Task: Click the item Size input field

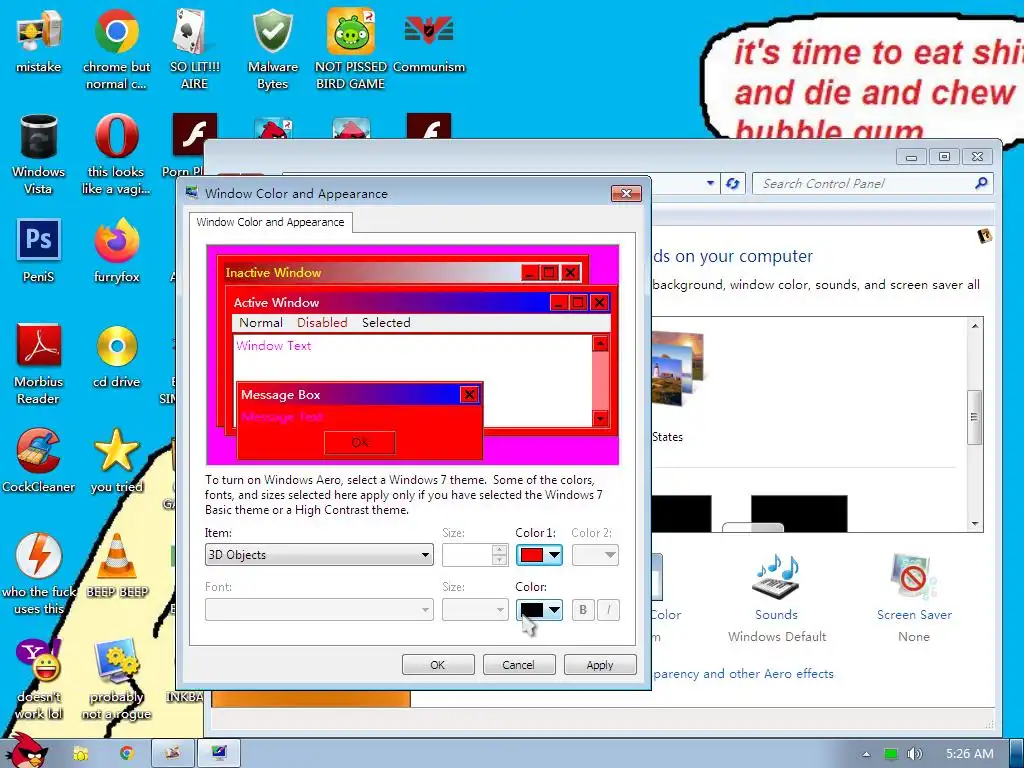Action: point(468,555)
